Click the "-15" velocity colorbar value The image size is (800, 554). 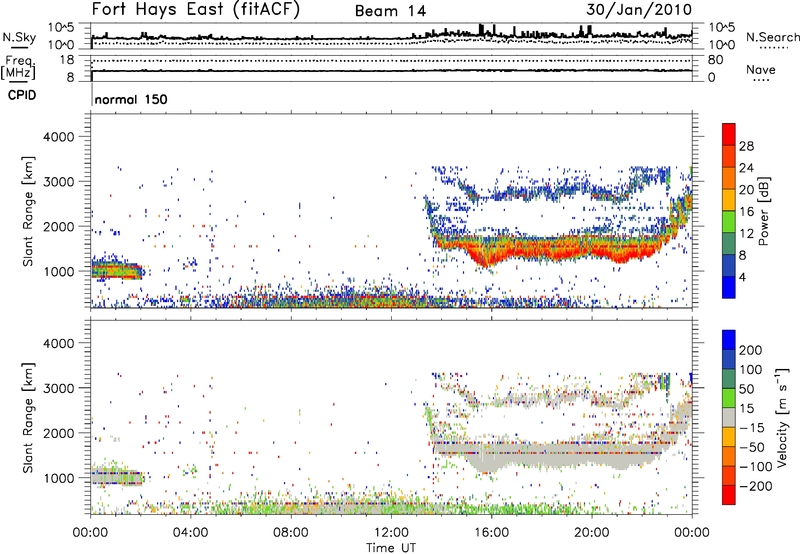click(752, 428)
